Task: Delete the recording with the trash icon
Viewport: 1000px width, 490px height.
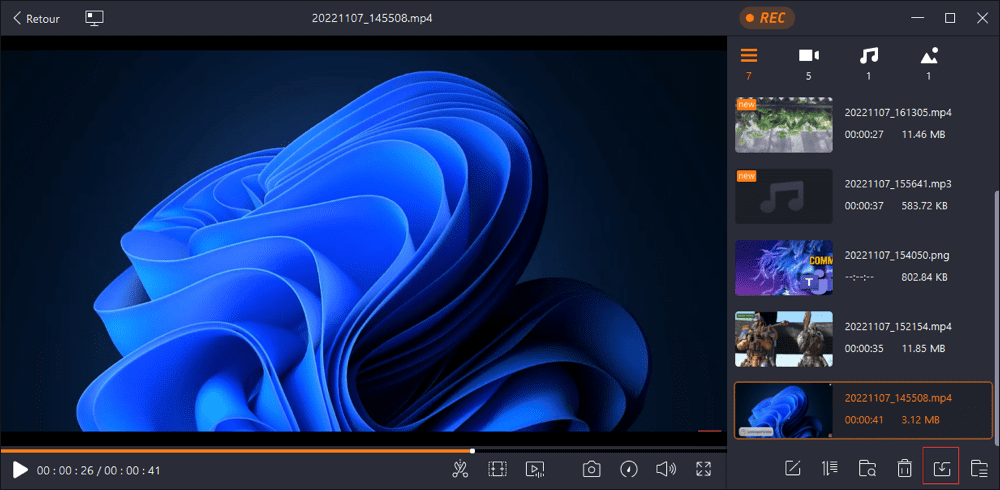Action: click(904, 468)
